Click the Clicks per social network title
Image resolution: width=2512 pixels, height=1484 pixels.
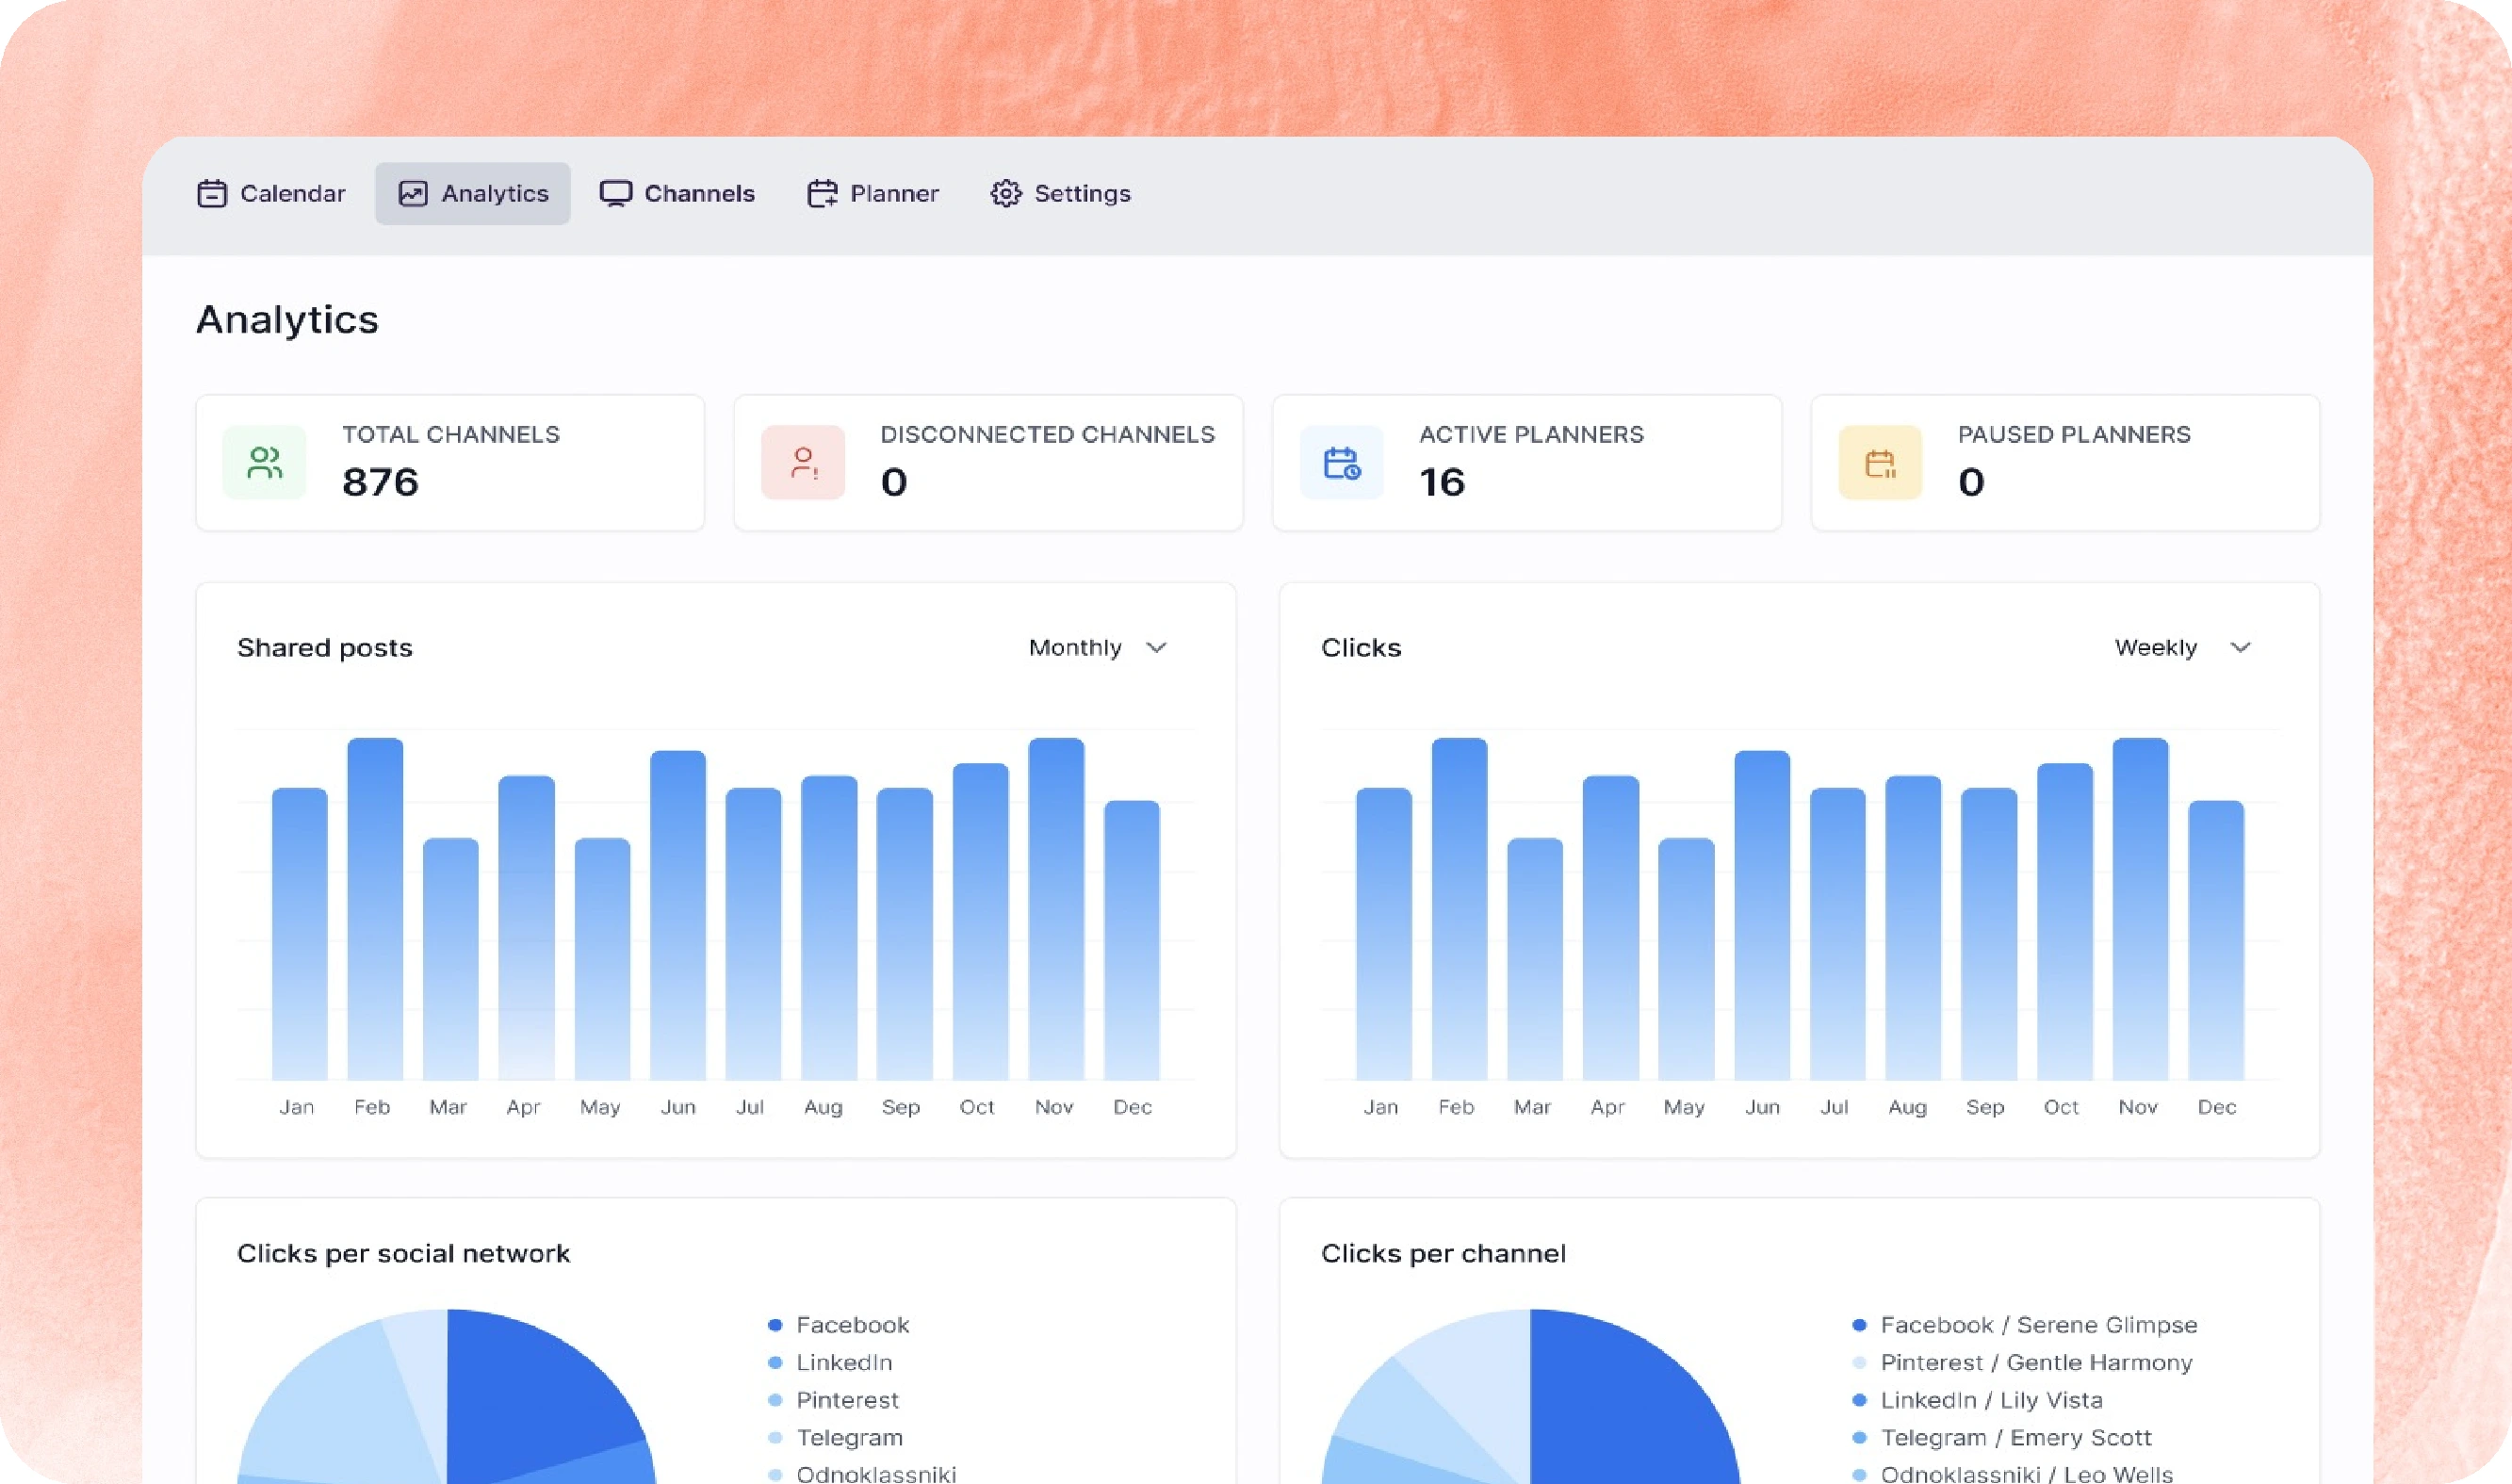pos(403,1254)
